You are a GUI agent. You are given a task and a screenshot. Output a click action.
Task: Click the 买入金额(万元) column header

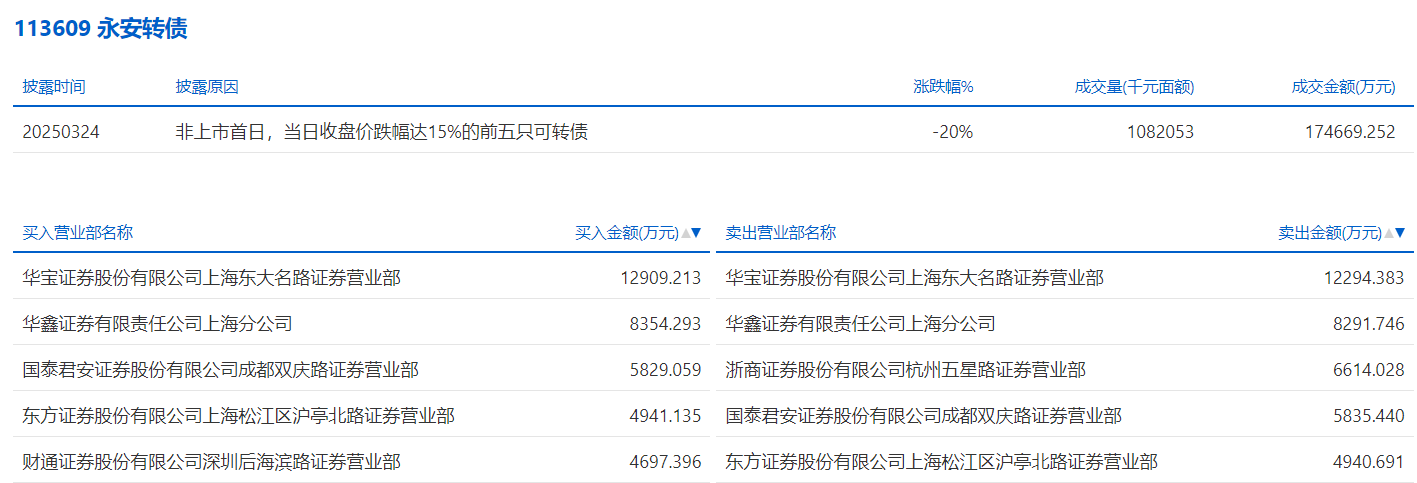pos(626,233)
